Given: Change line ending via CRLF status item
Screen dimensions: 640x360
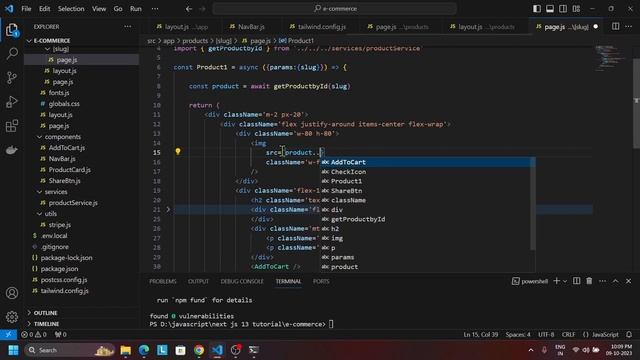Looking at the screenshot, I should [568, 334].
